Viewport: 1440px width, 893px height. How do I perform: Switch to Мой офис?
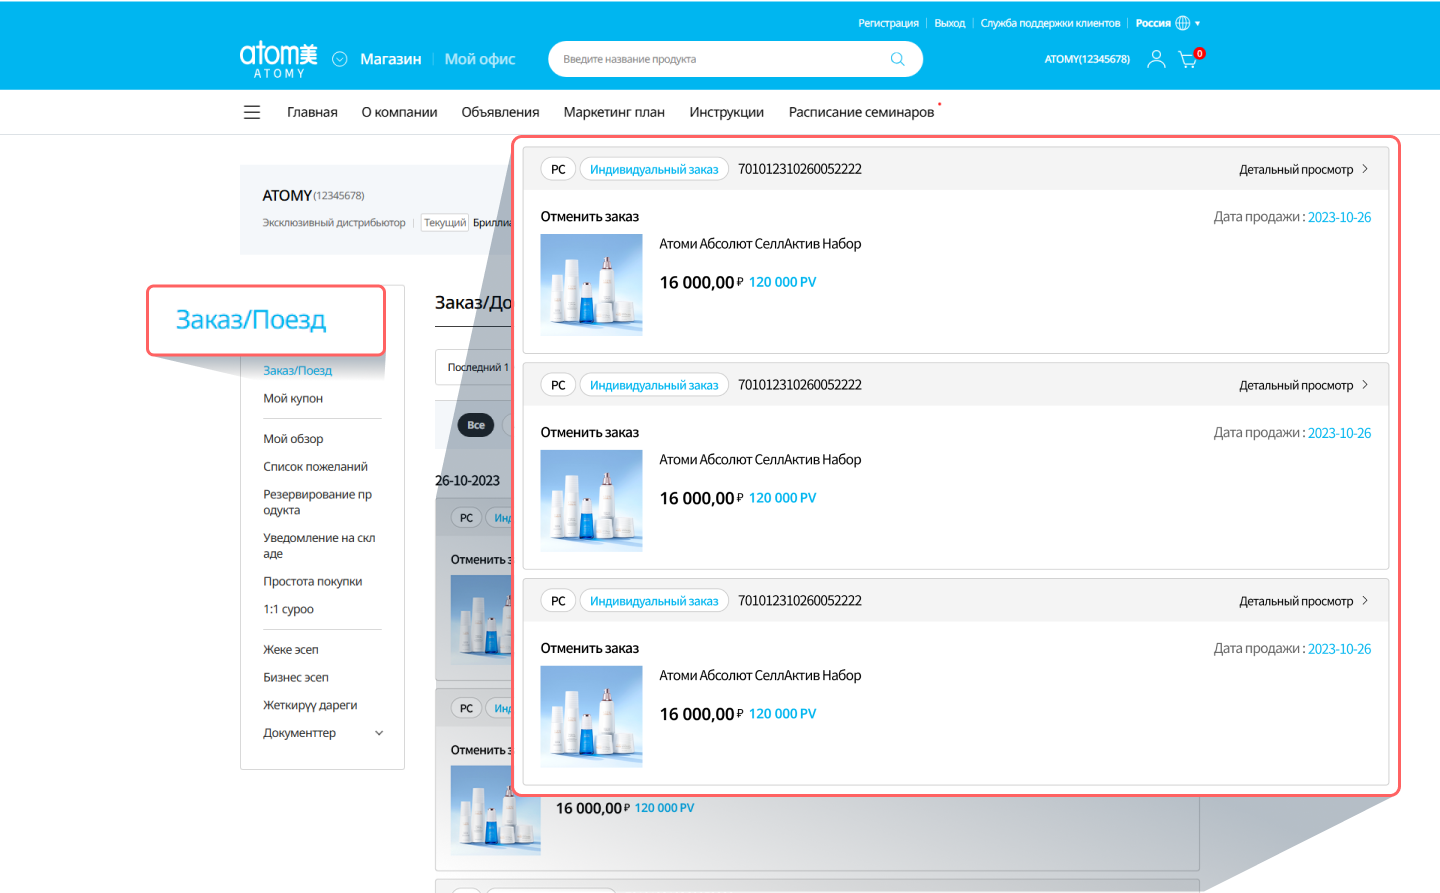click(480, 59)
